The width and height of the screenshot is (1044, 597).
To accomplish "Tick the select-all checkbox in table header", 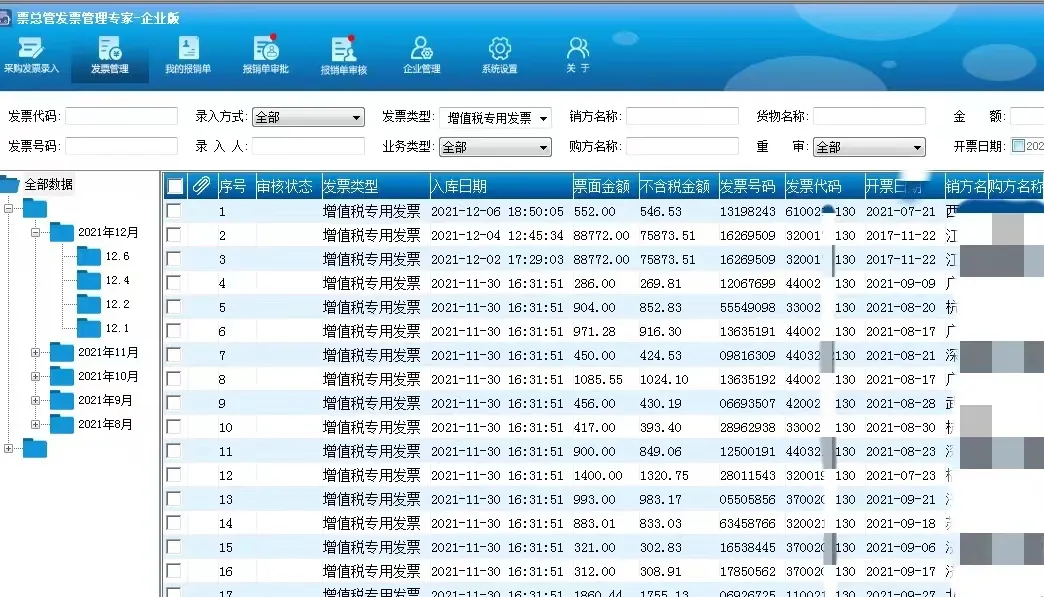I will (175, 186).
